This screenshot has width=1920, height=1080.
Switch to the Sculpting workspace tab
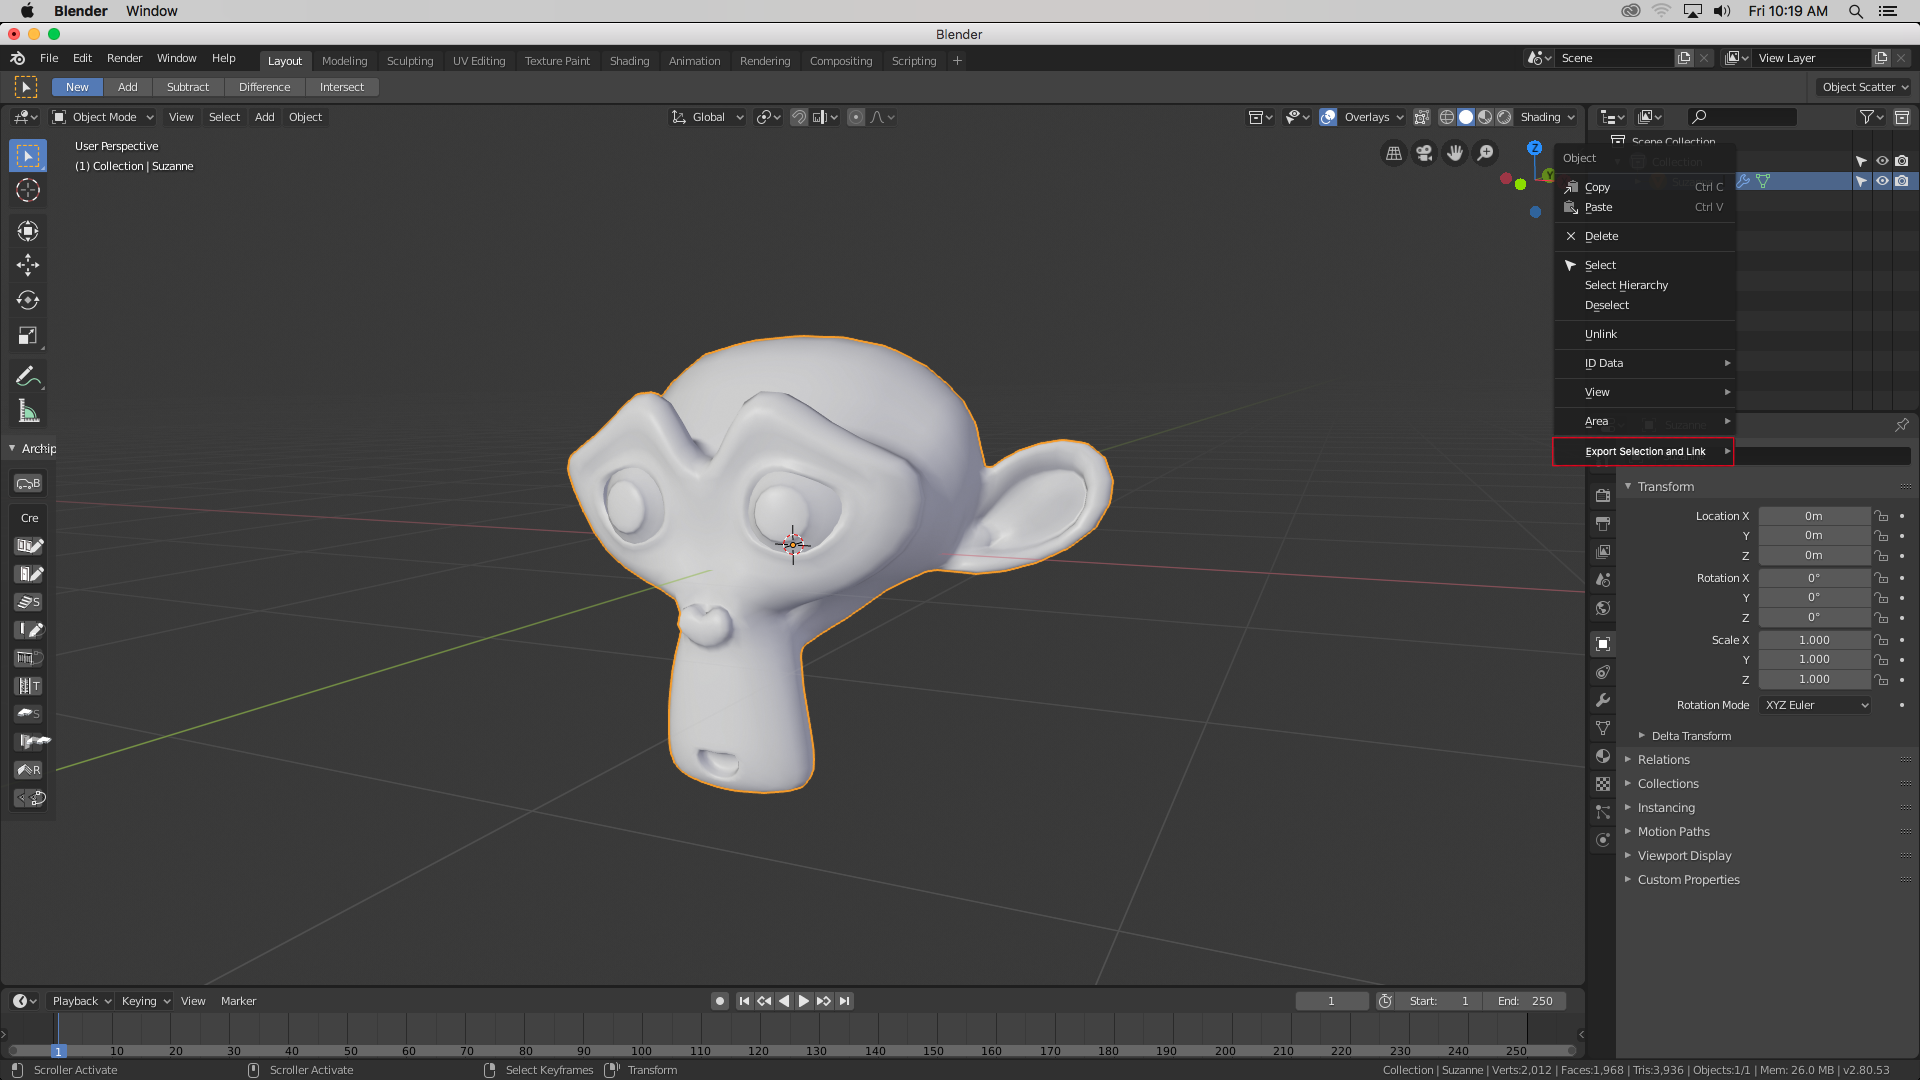410,61
